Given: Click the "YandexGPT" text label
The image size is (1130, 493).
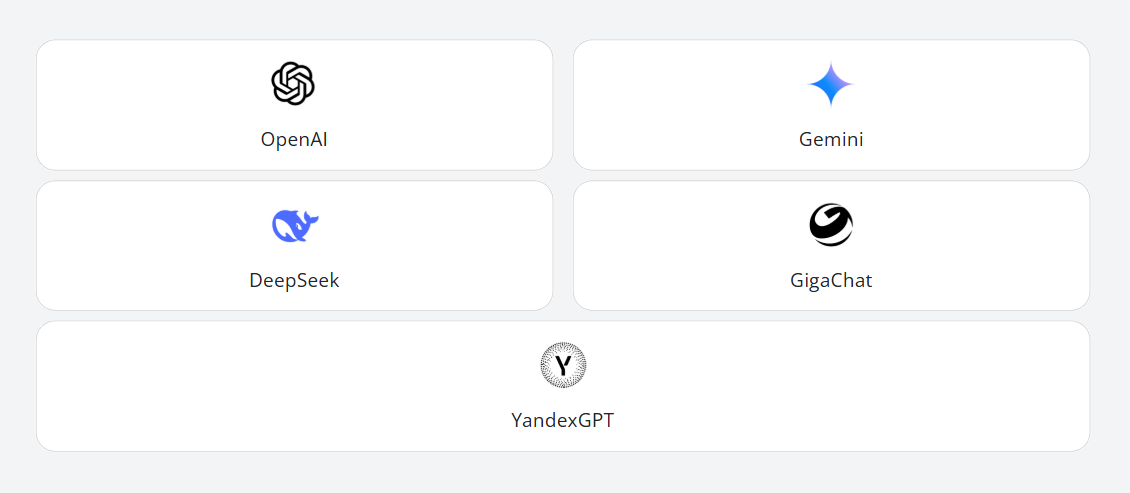Looking at the screenshot, I should click(563, 420).
